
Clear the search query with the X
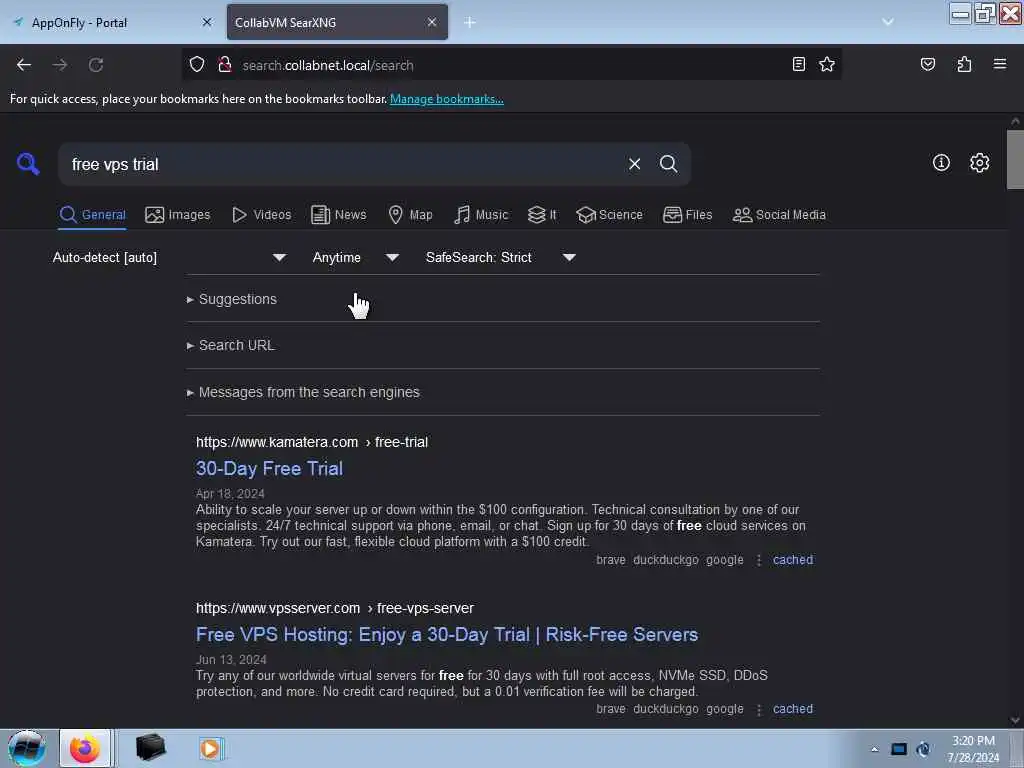tap(634, 164)
